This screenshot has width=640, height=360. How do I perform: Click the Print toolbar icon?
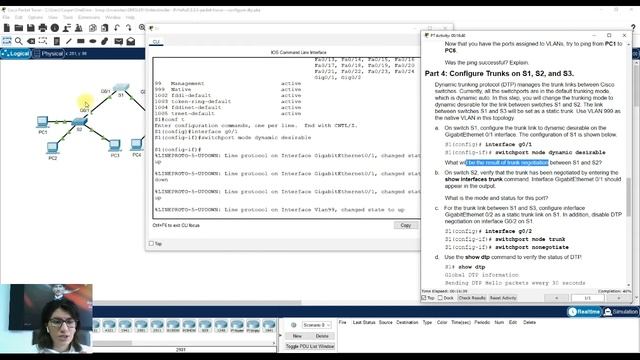coord(43,28)
